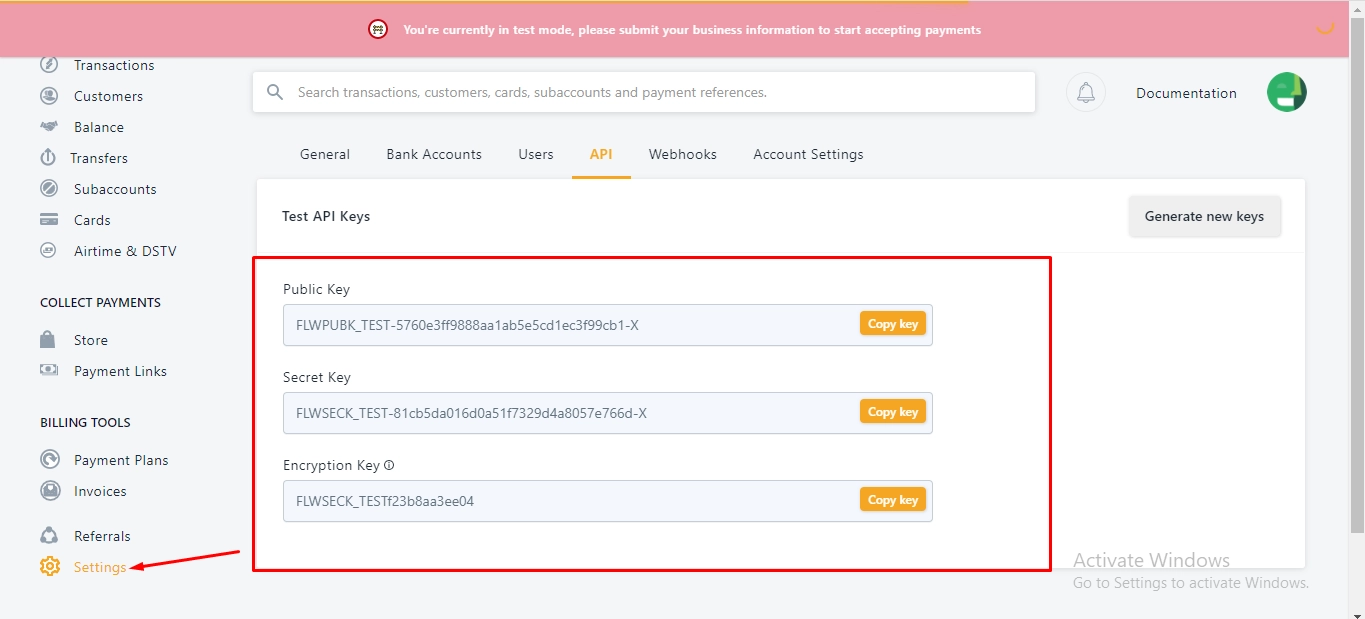The image size is (1365, 619).
Task: Click the notification bell icon
Action: (x=1086, y=93)
